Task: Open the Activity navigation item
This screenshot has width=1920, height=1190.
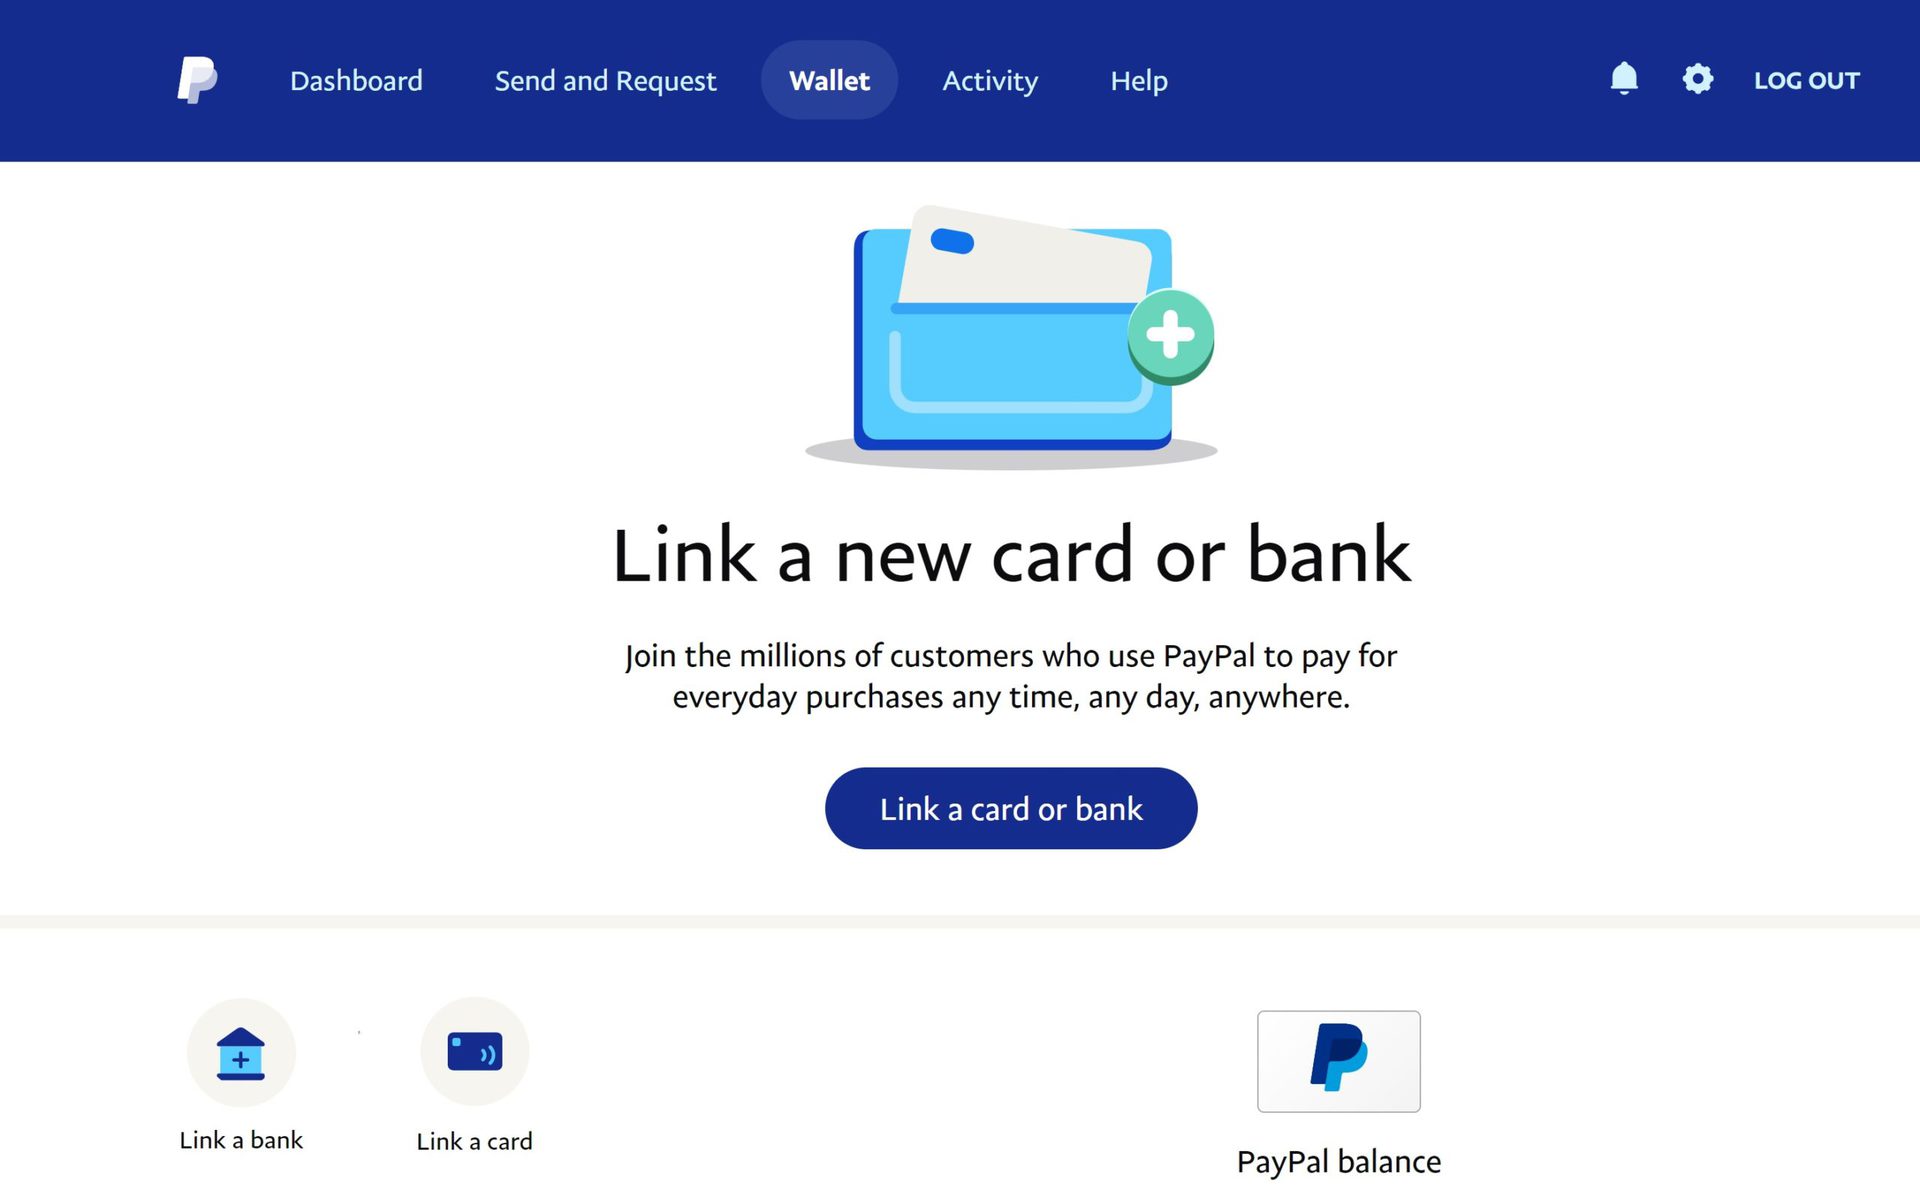Action: click(990, 80)
